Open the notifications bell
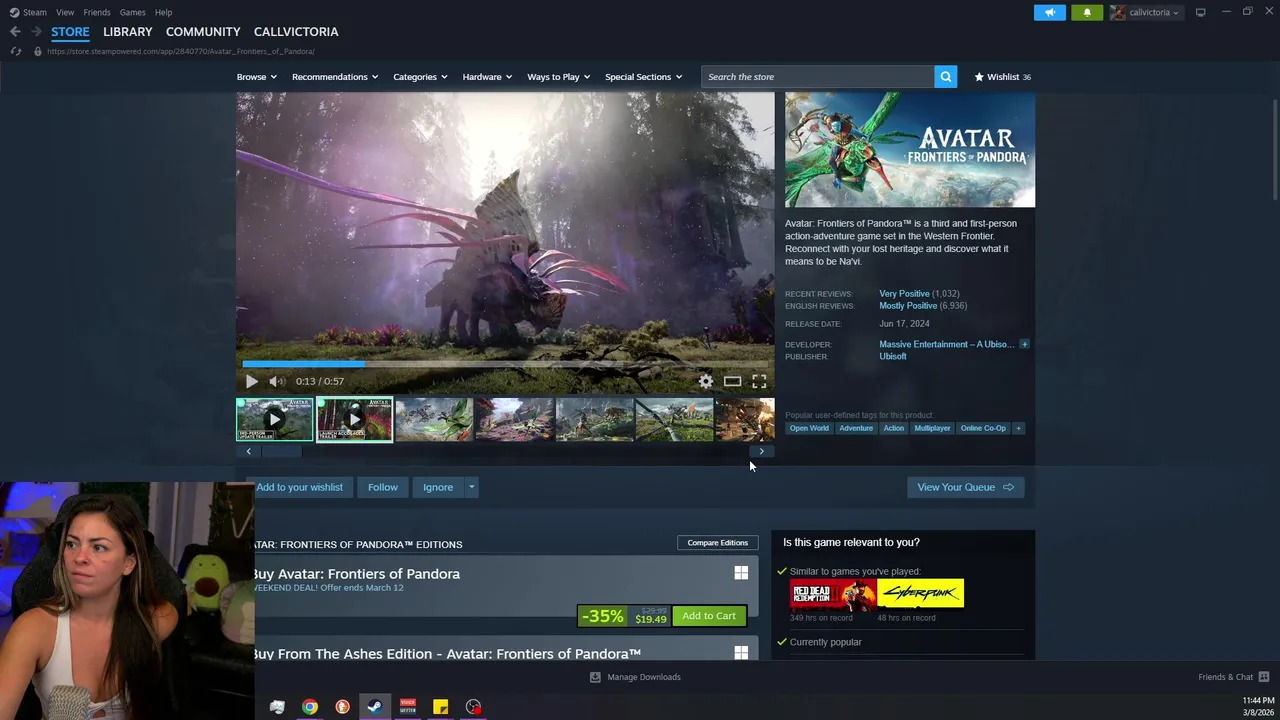Screen dimensions: 1280x720 coord(1087,12)
